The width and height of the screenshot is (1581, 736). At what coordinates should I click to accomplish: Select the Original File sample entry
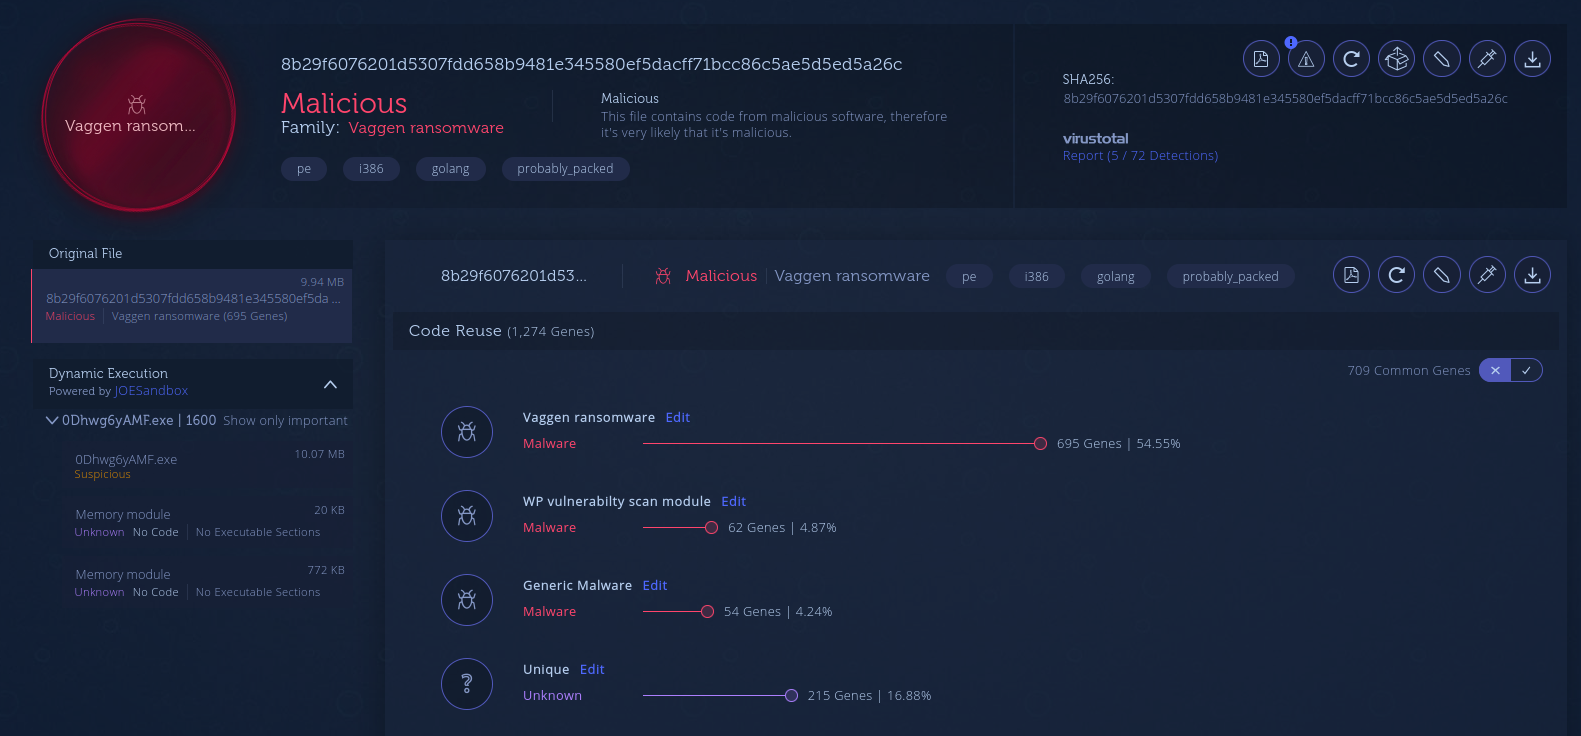[x=192, y=299]
